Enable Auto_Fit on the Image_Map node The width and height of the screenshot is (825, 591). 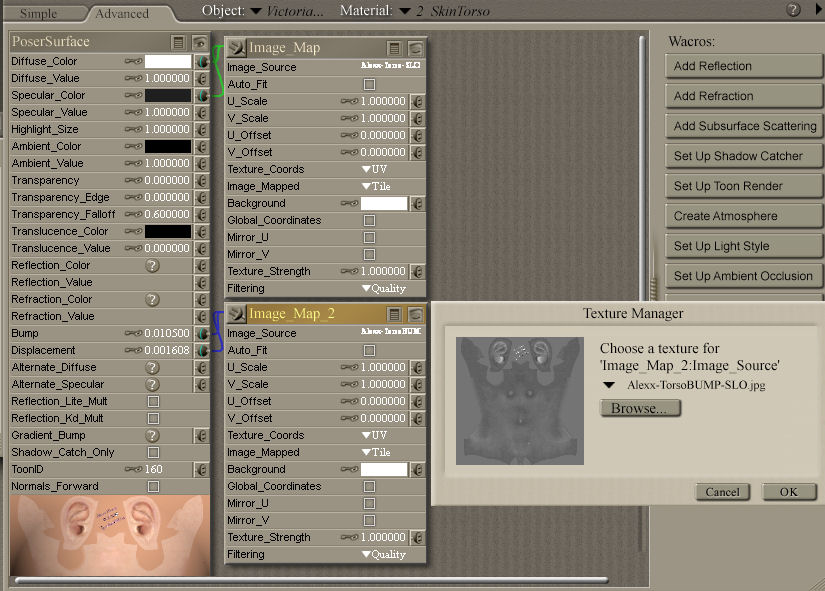coord(369,85)
